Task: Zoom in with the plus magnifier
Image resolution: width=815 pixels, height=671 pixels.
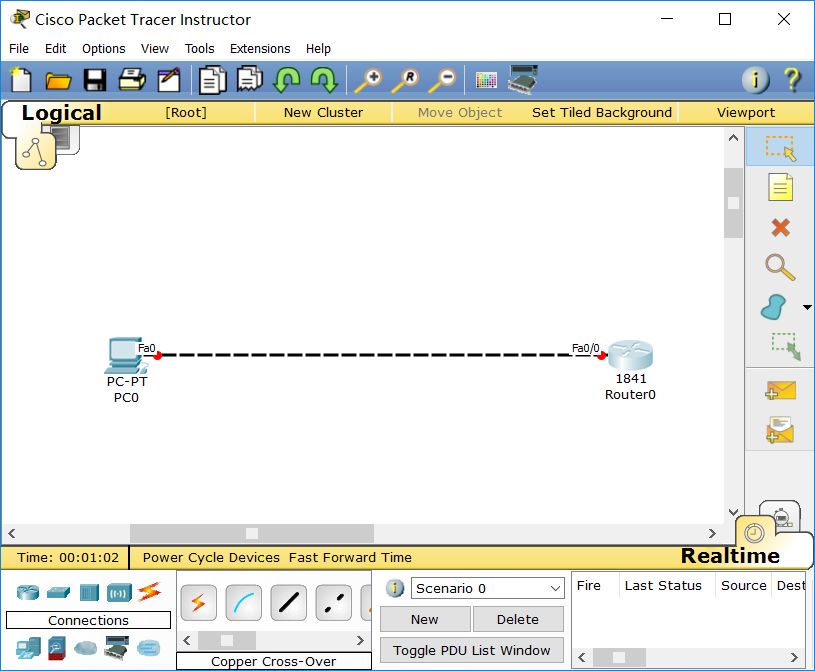Action: click(368, 80)
